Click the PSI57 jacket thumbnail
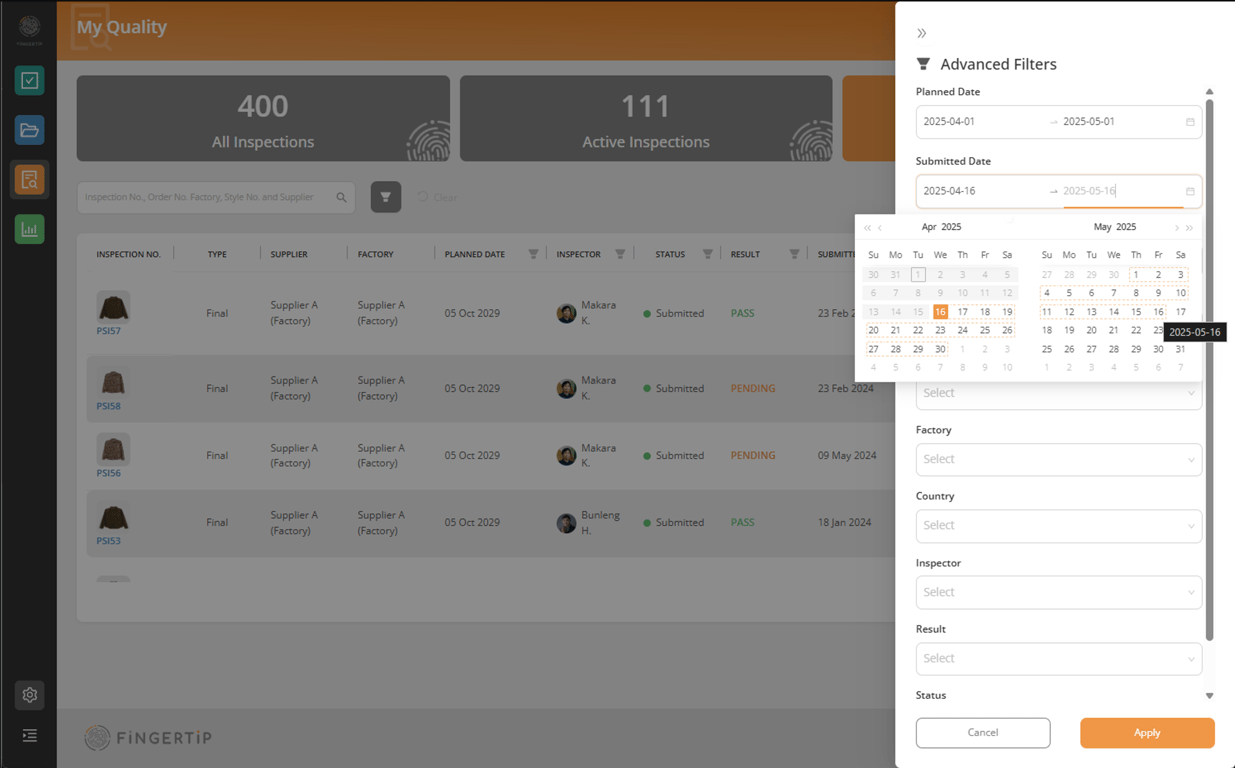 click(x=113, y=307)
